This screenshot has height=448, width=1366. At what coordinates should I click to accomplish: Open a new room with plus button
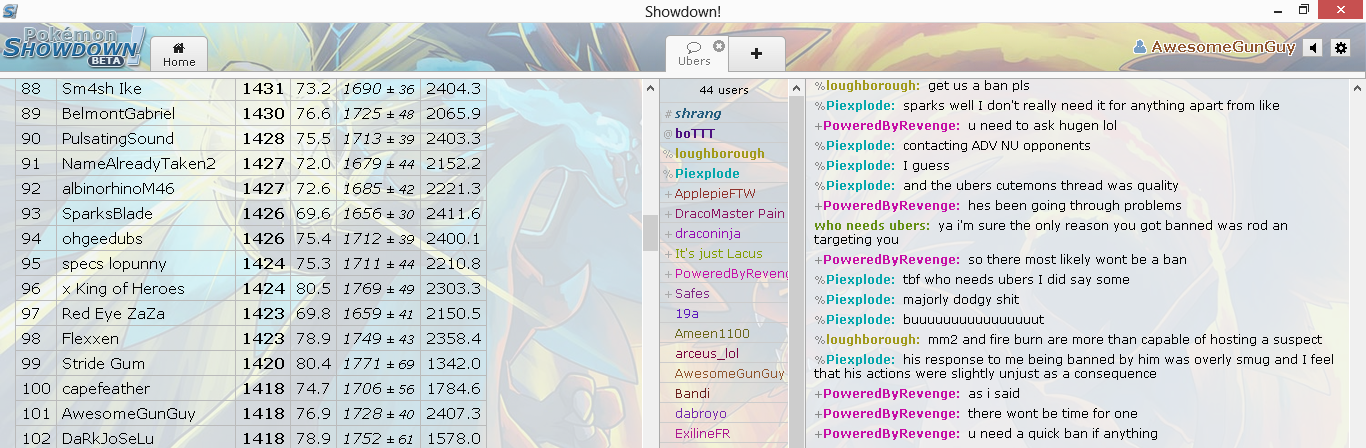point(756,54)
